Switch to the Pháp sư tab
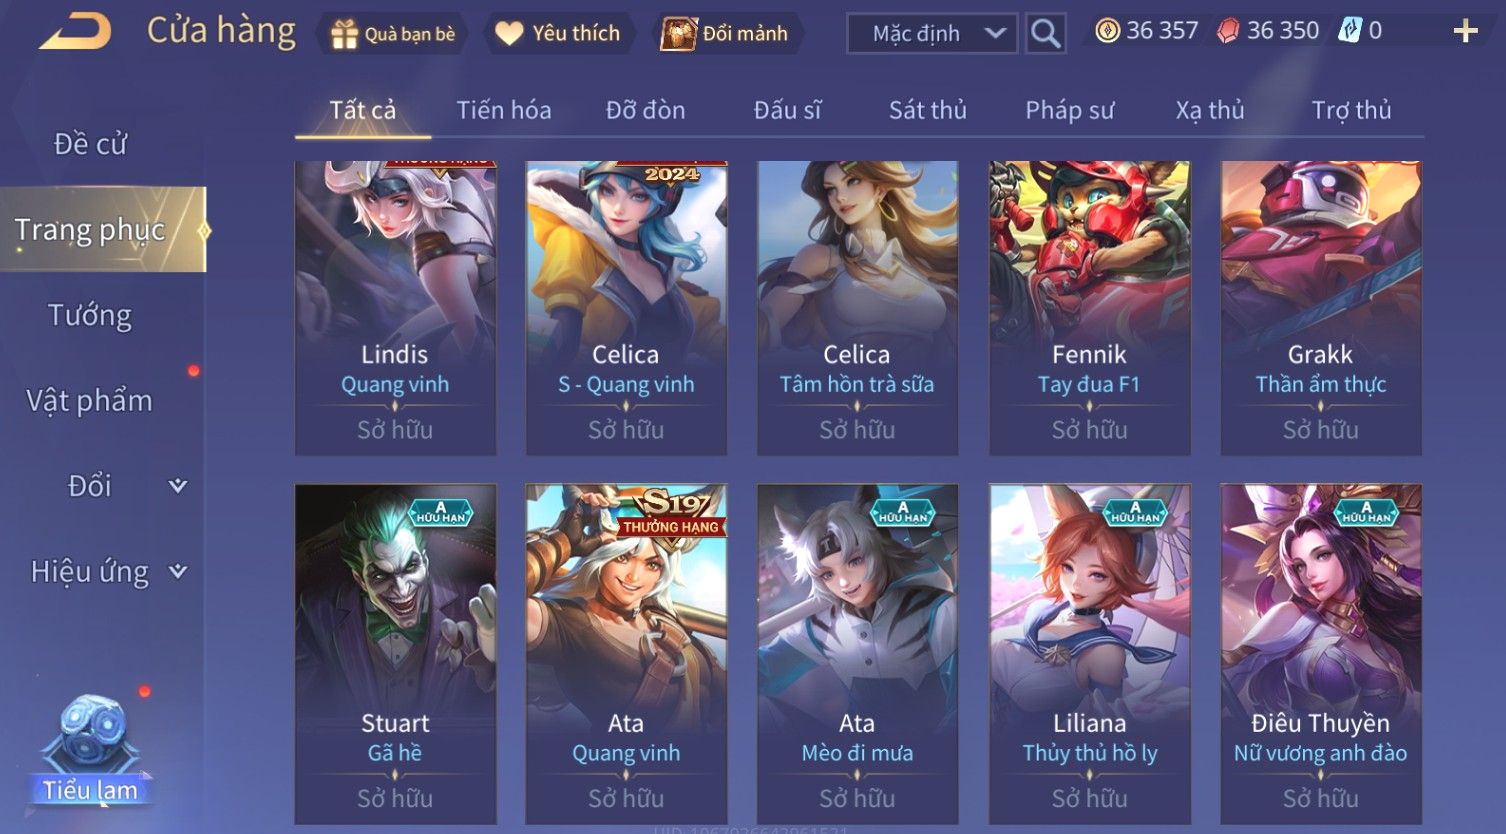This screenshot has height=834, width=1506. point(1069,110)
